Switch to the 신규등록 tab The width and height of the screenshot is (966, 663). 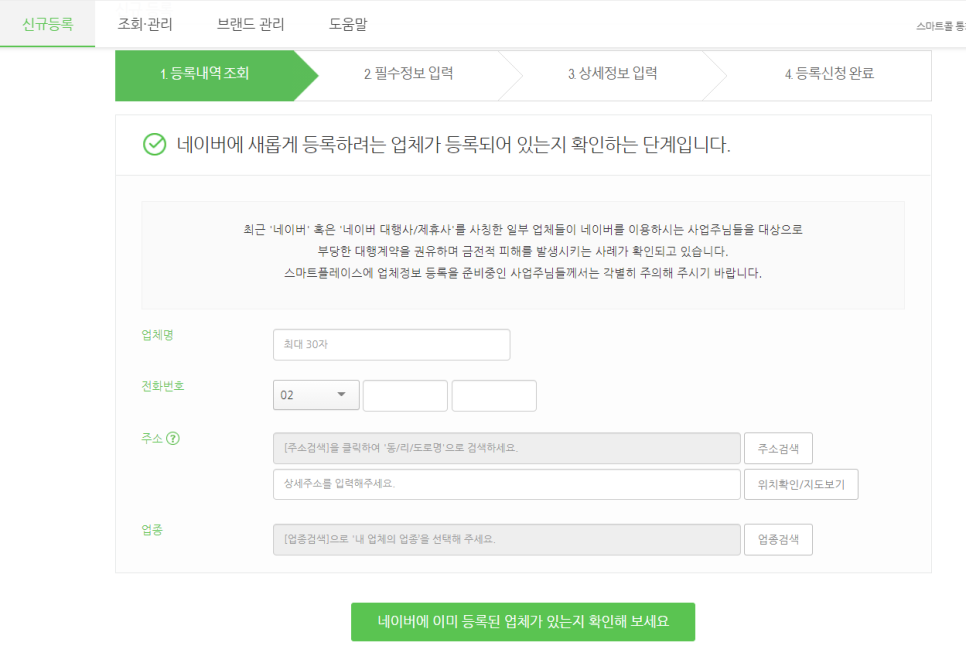click(47, 24)
